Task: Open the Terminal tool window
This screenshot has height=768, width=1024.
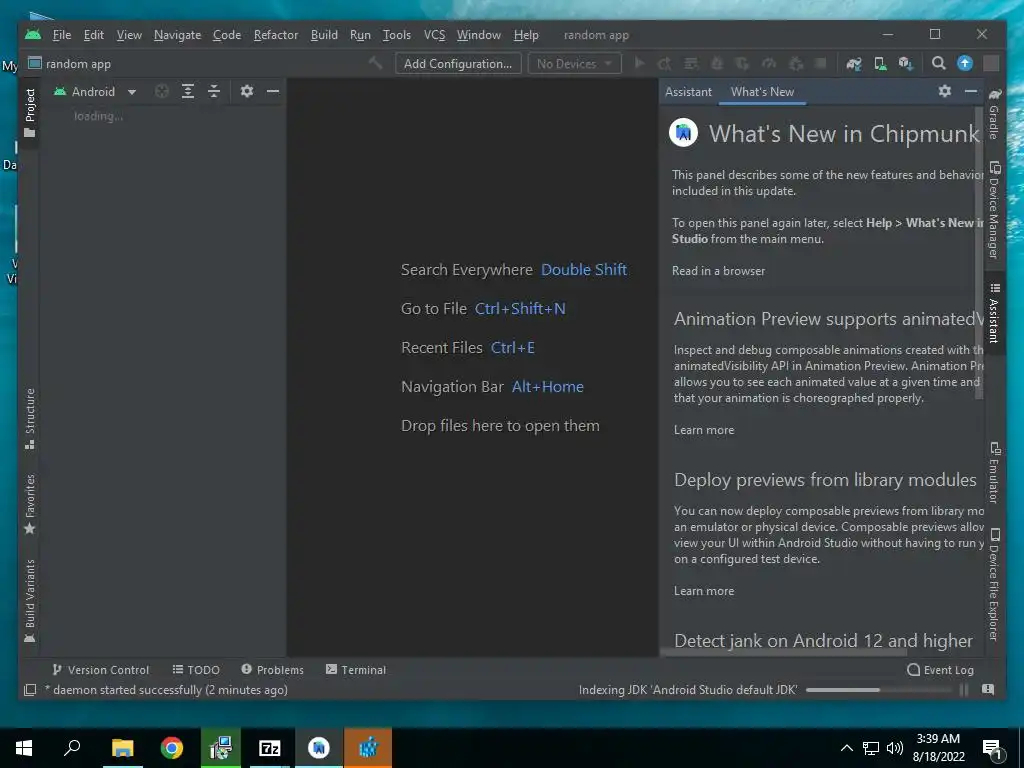Action: pos(356,670)
